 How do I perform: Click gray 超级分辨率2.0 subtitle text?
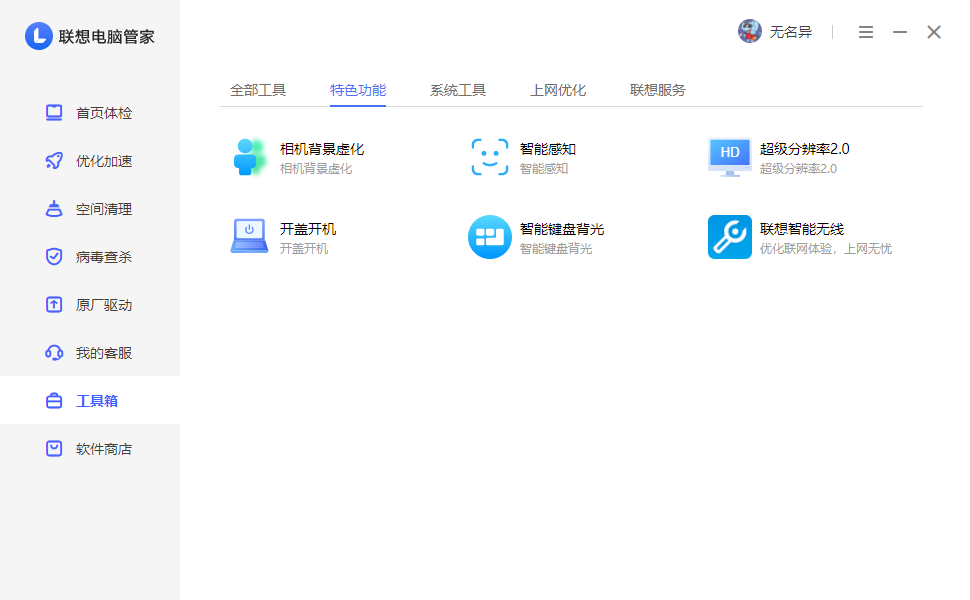(x=798, y=169)
